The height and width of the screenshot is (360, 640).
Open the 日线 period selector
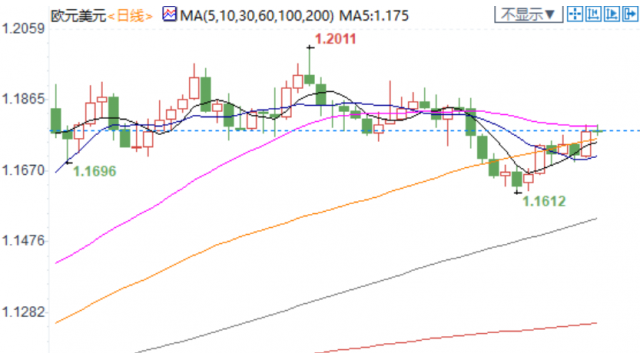pyautogui.click(x=130, y=16)
